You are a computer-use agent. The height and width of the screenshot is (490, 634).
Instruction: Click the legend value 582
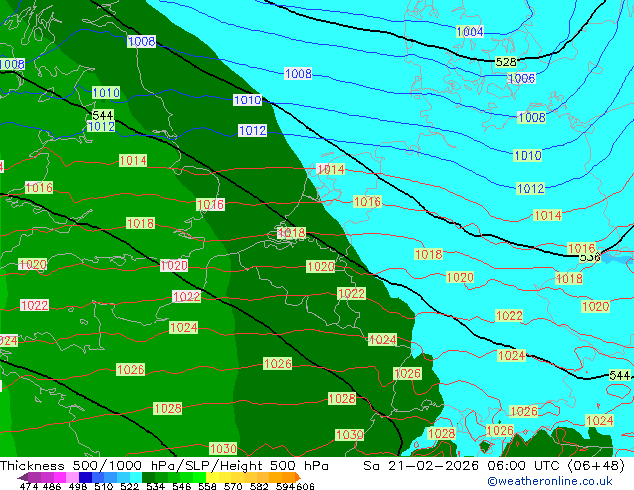tap(259, 486)
